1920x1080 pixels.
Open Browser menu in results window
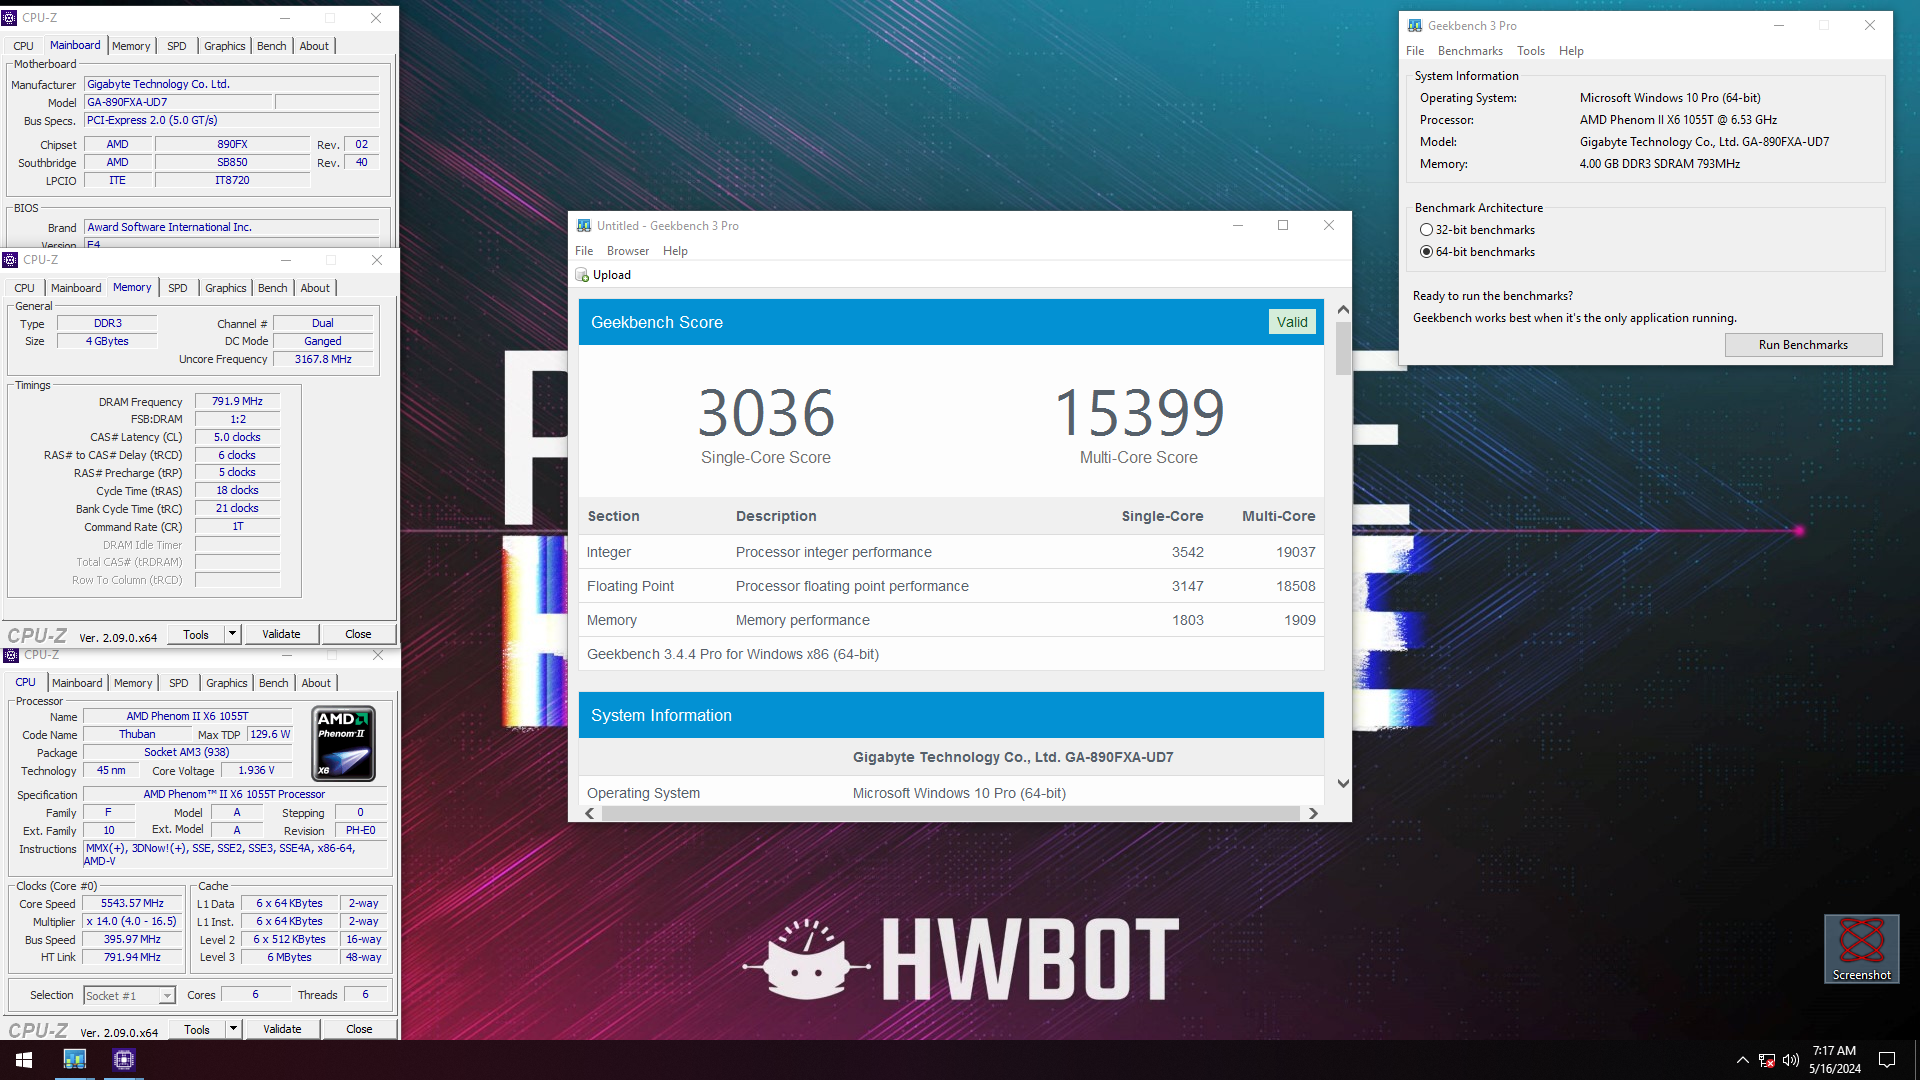[628, 251]
